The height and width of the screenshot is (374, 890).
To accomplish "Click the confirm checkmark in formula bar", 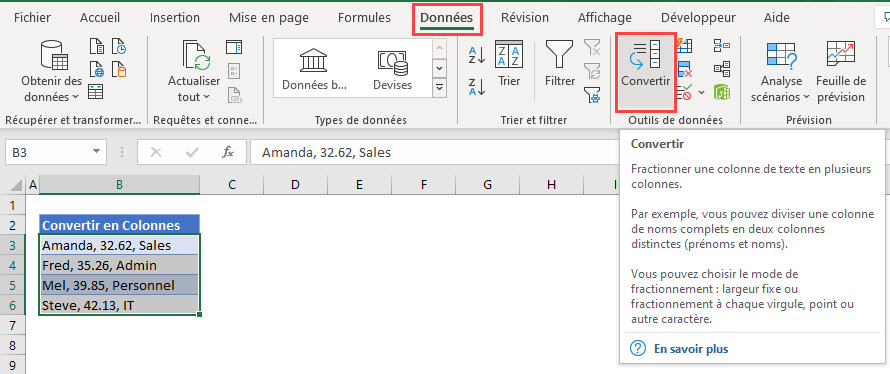I will [x=192, y=152].
